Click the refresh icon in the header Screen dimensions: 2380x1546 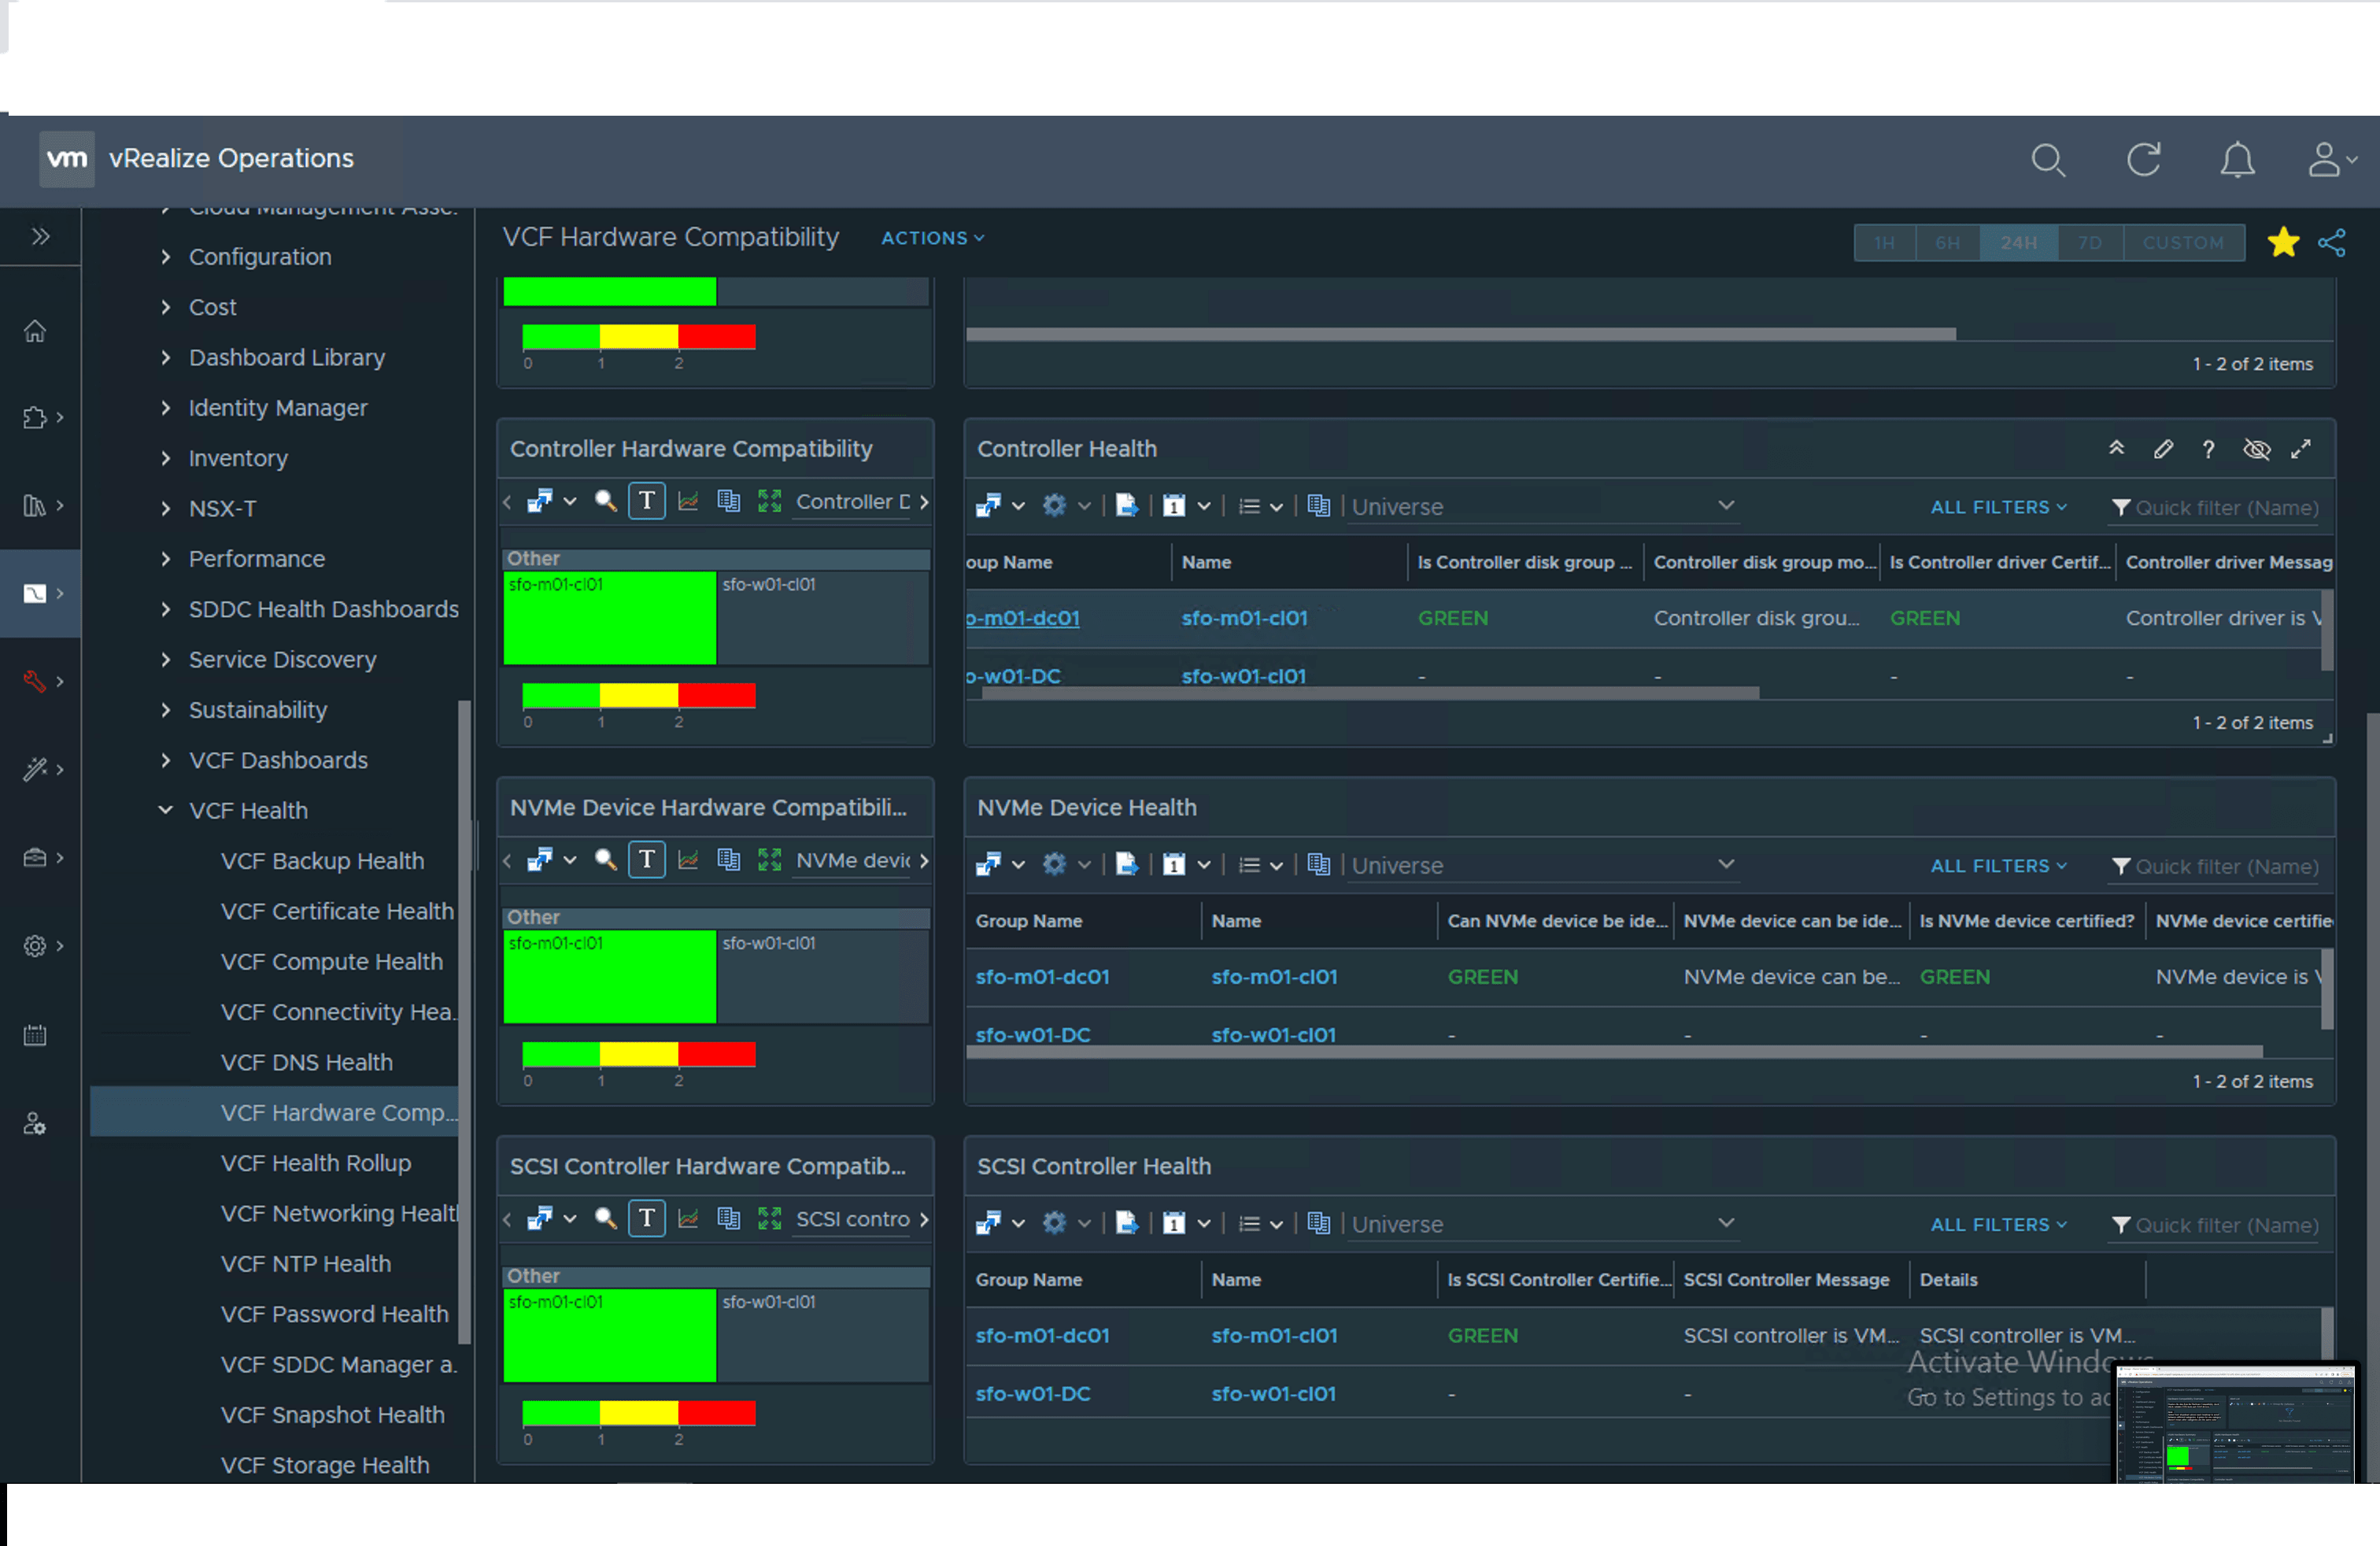pos(2143,160)
